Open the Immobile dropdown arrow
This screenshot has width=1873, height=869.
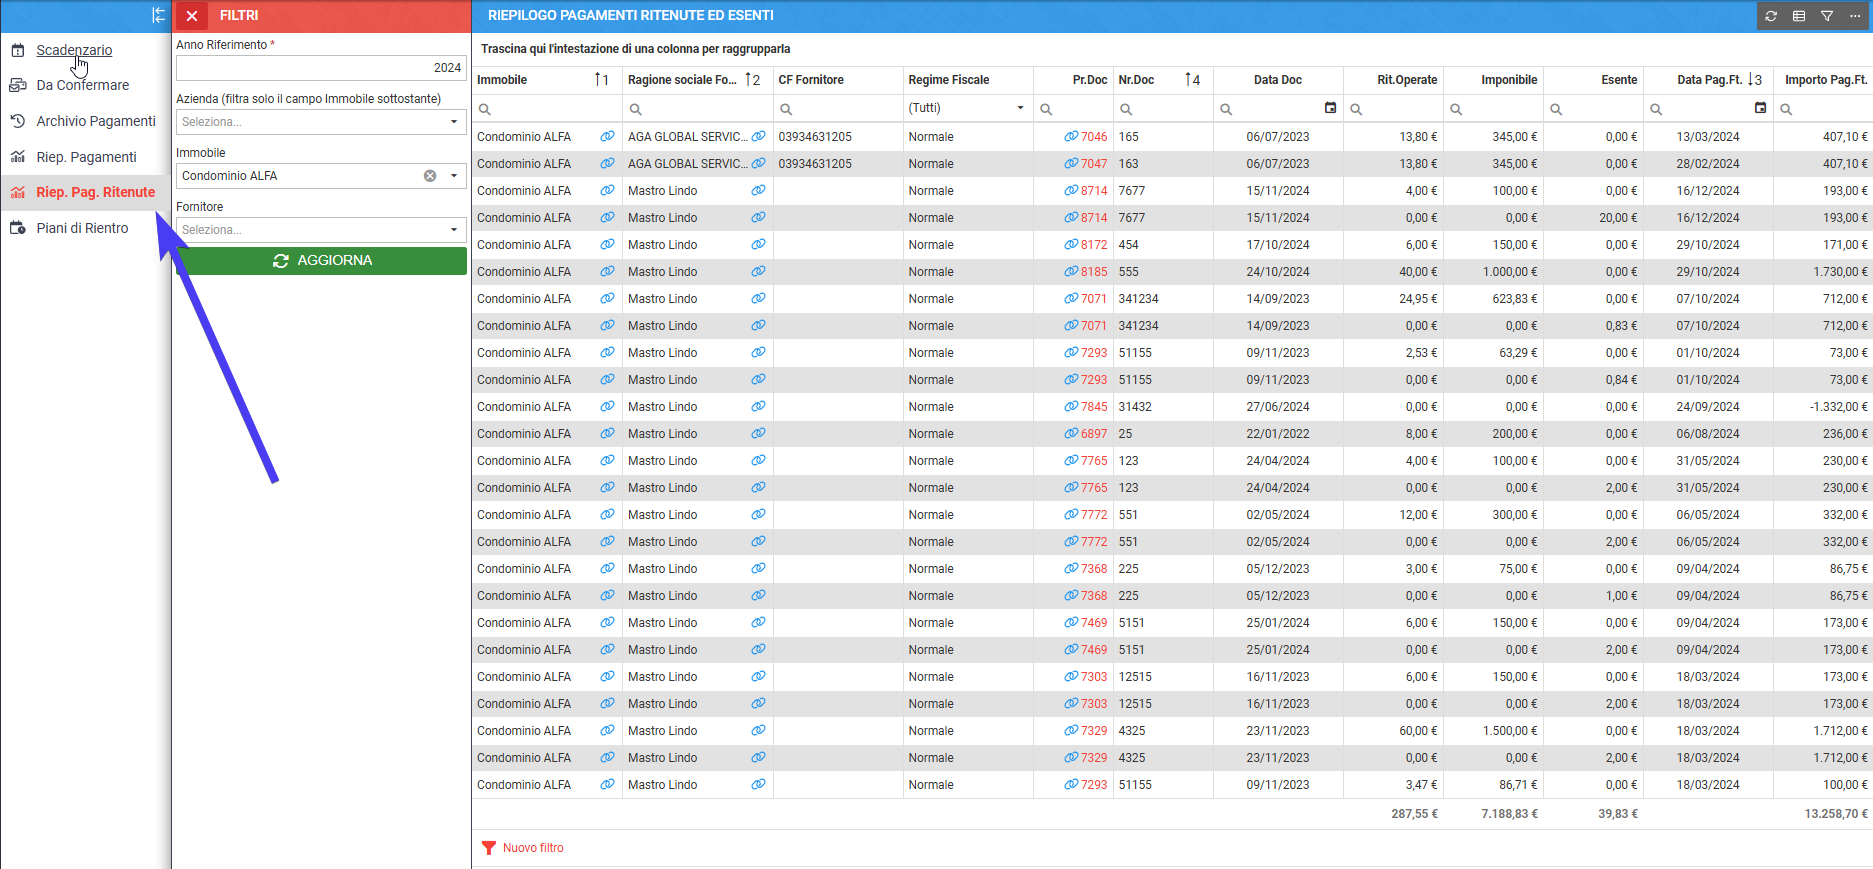[454, 176]
